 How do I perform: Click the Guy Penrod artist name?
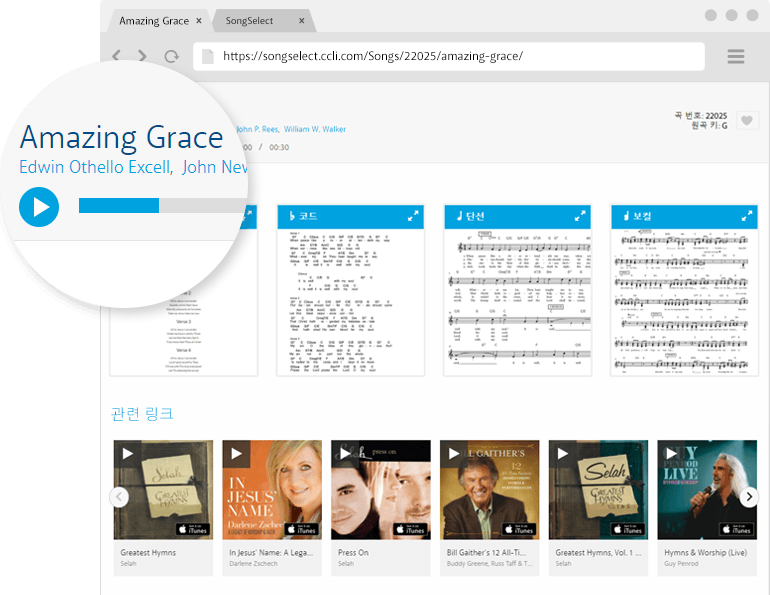pos(681,564)
